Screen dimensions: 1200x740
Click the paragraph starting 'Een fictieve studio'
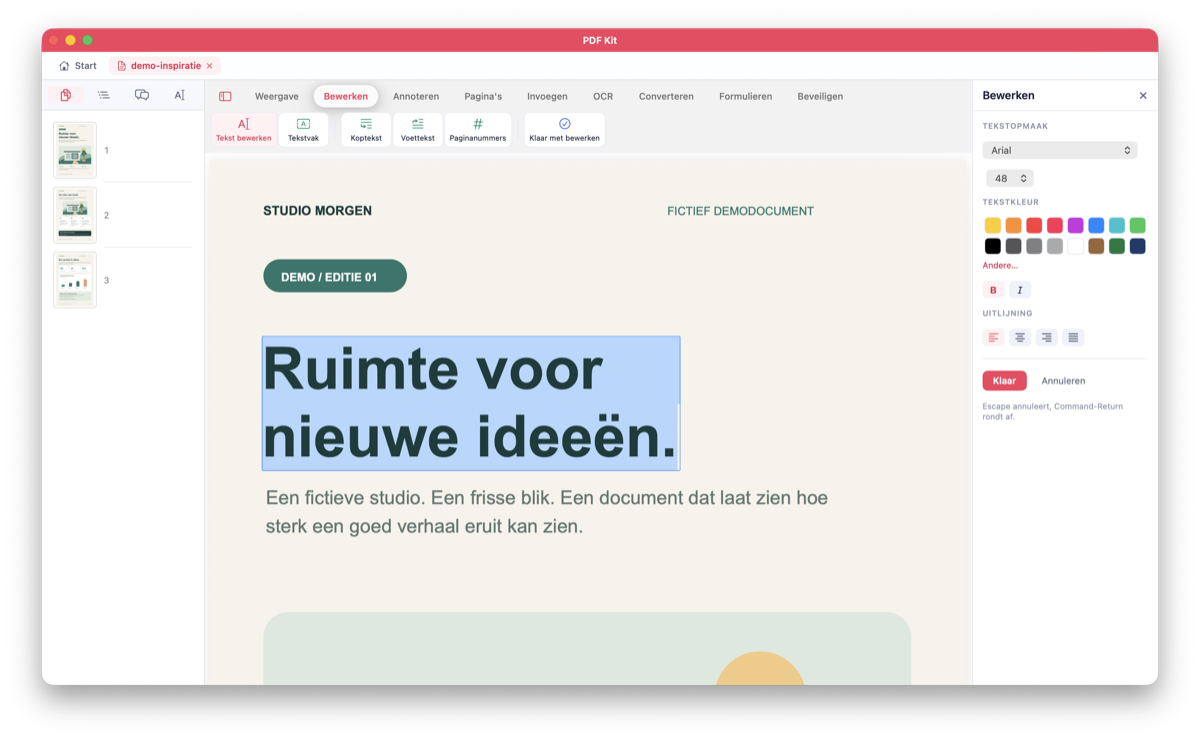click(547, 511)
